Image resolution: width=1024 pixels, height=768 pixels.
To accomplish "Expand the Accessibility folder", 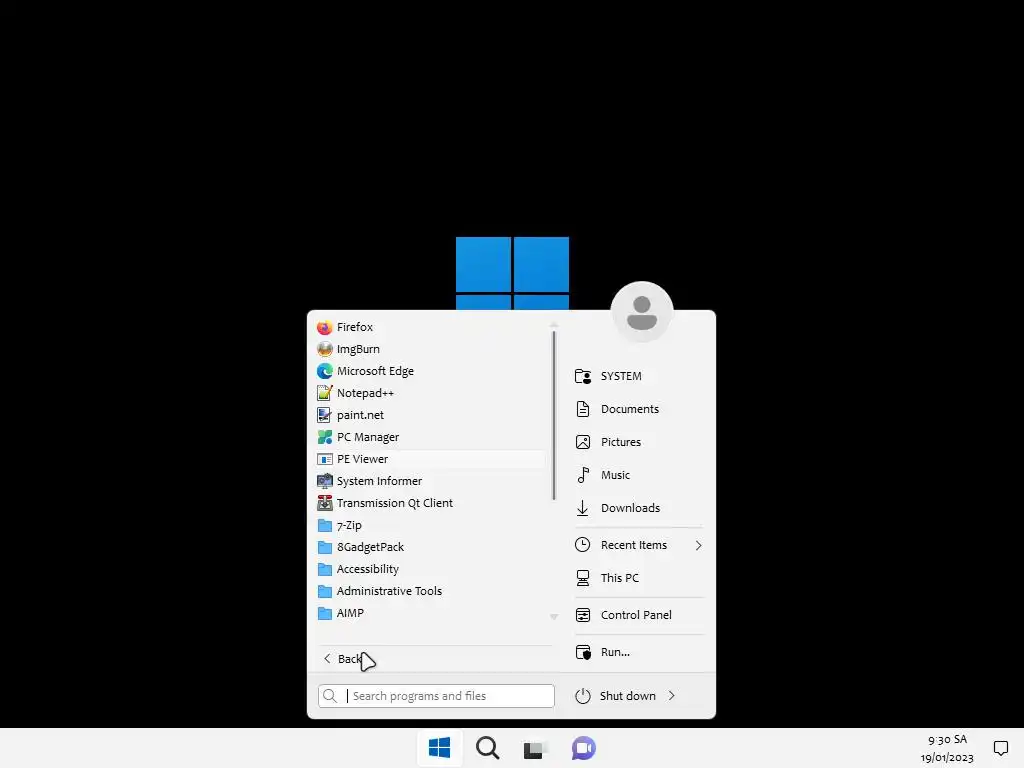I will point(430,569).
